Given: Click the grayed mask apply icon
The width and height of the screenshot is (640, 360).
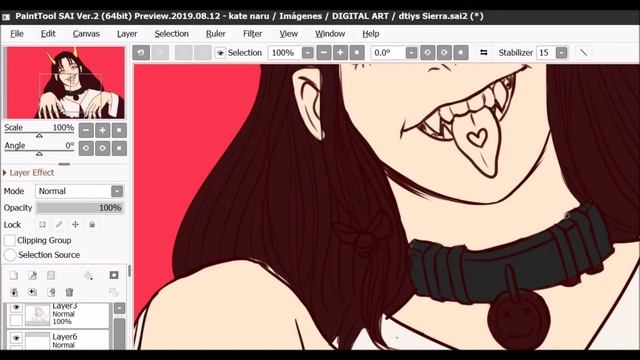Looking at the screenshot, I should [114, 292].
